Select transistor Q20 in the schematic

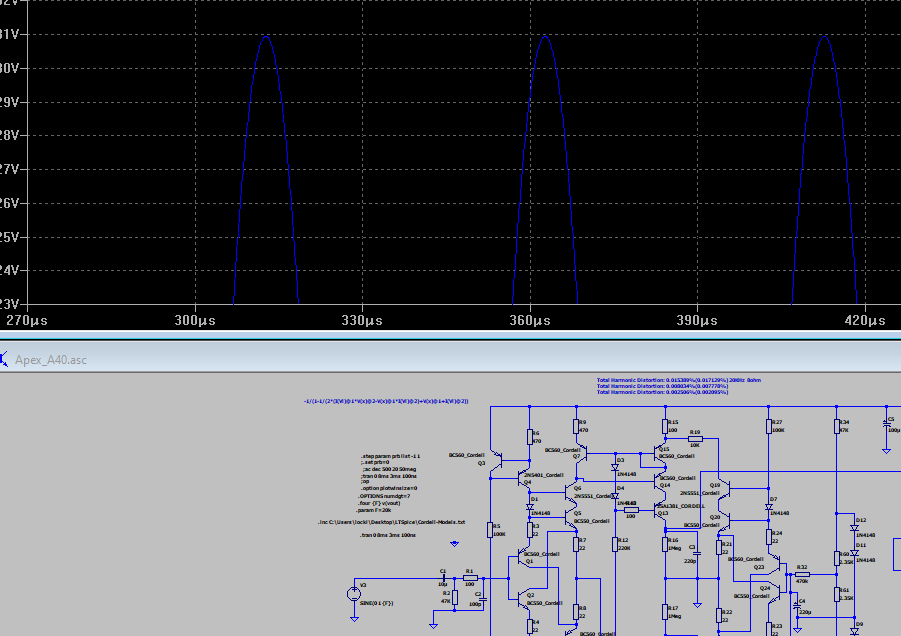click(x=724, y=521)
